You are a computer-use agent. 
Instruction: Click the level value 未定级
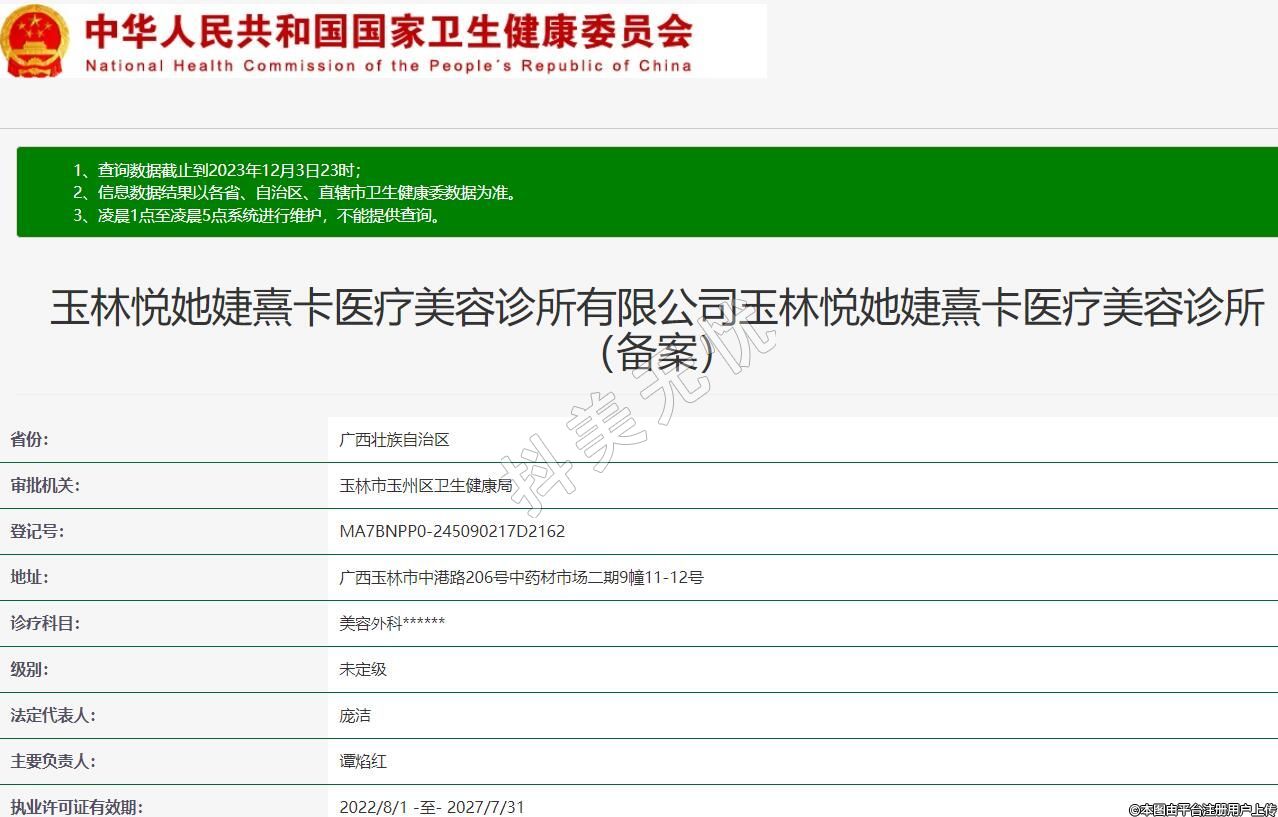[363, 669]
